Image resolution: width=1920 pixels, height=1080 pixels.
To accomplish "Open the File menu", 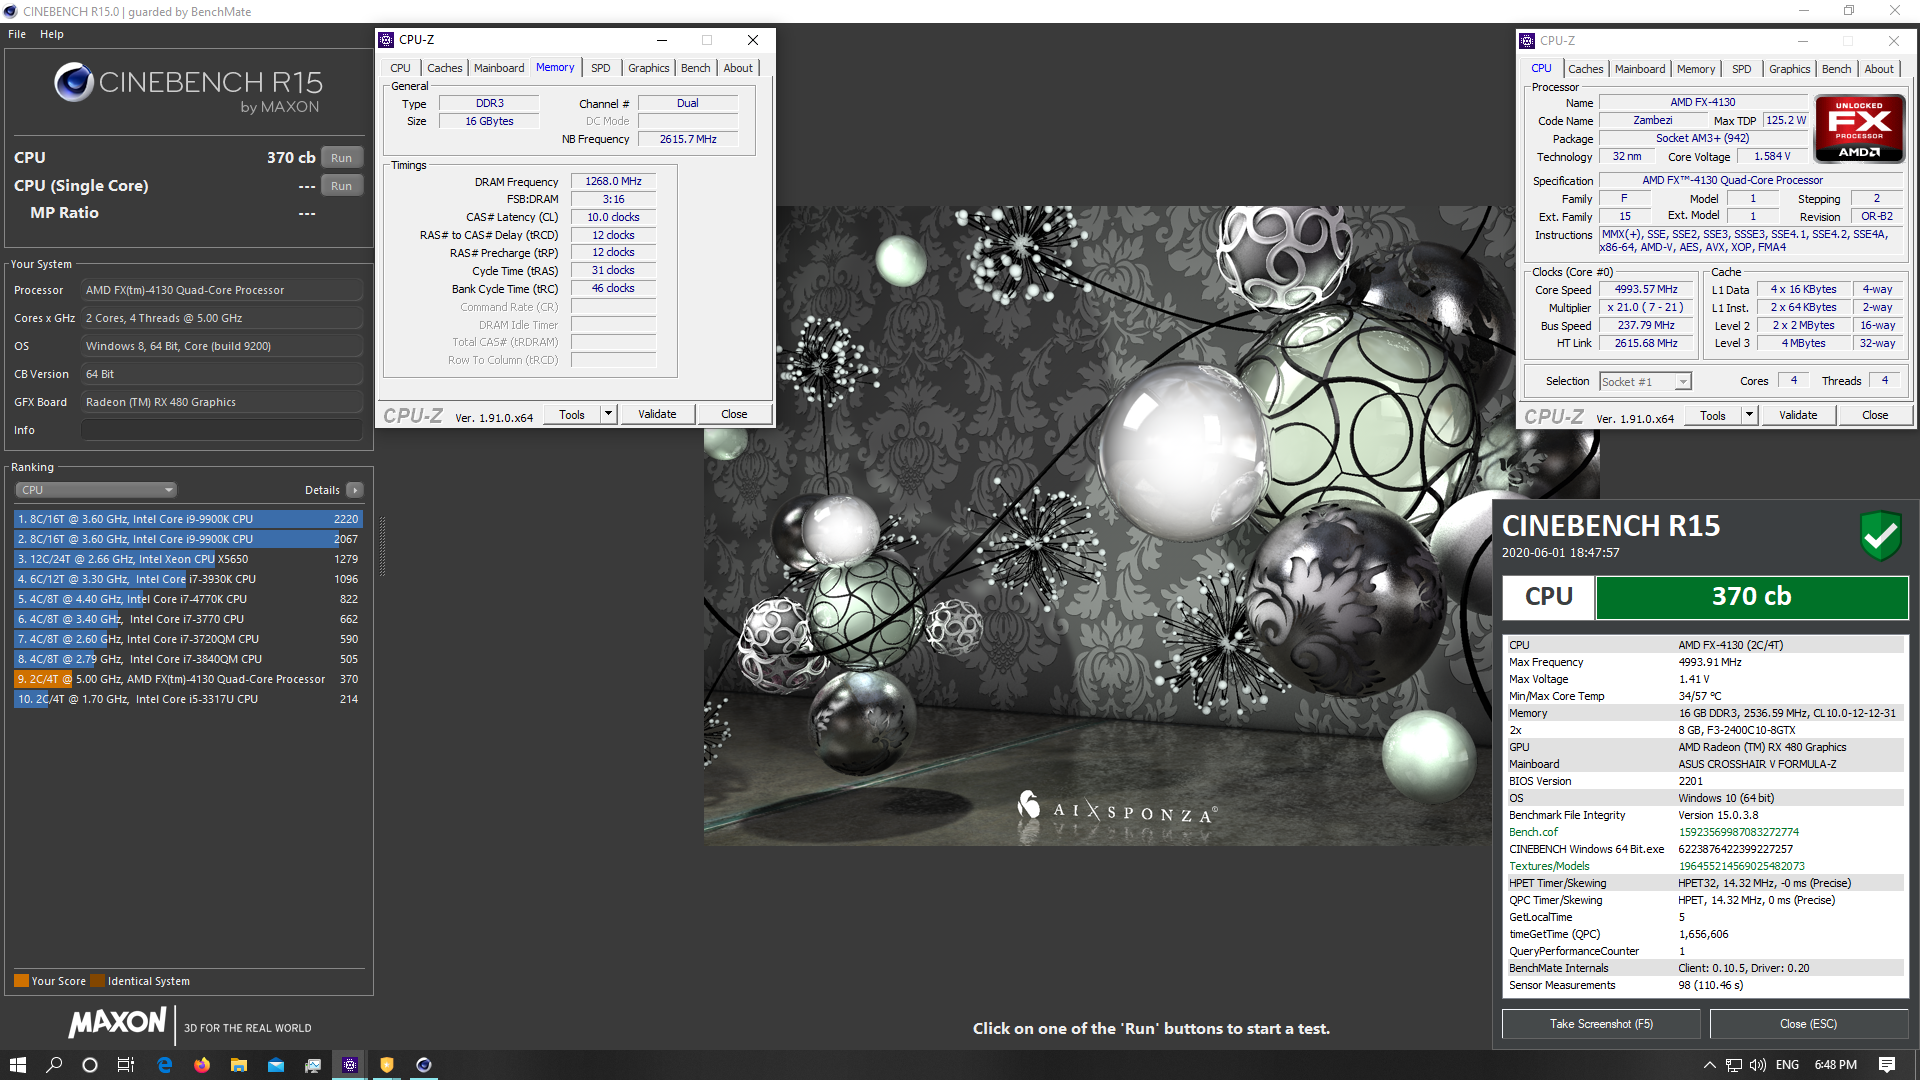I will 17,34.
